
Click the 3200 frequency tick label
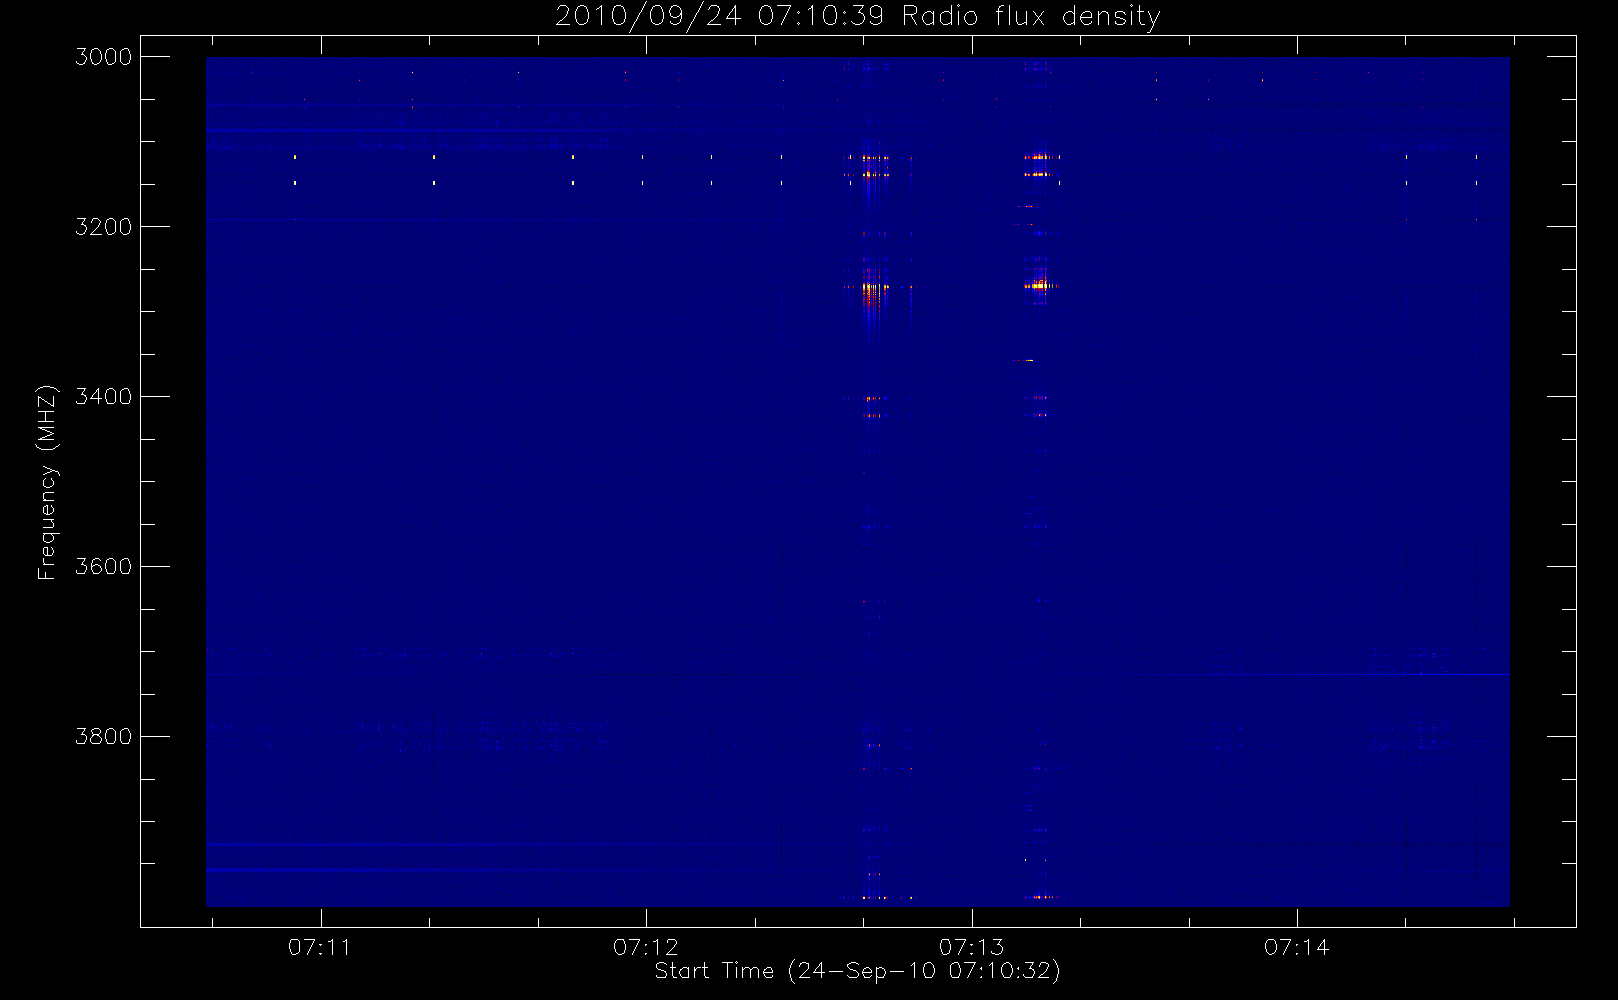click(x=104, y=227)
